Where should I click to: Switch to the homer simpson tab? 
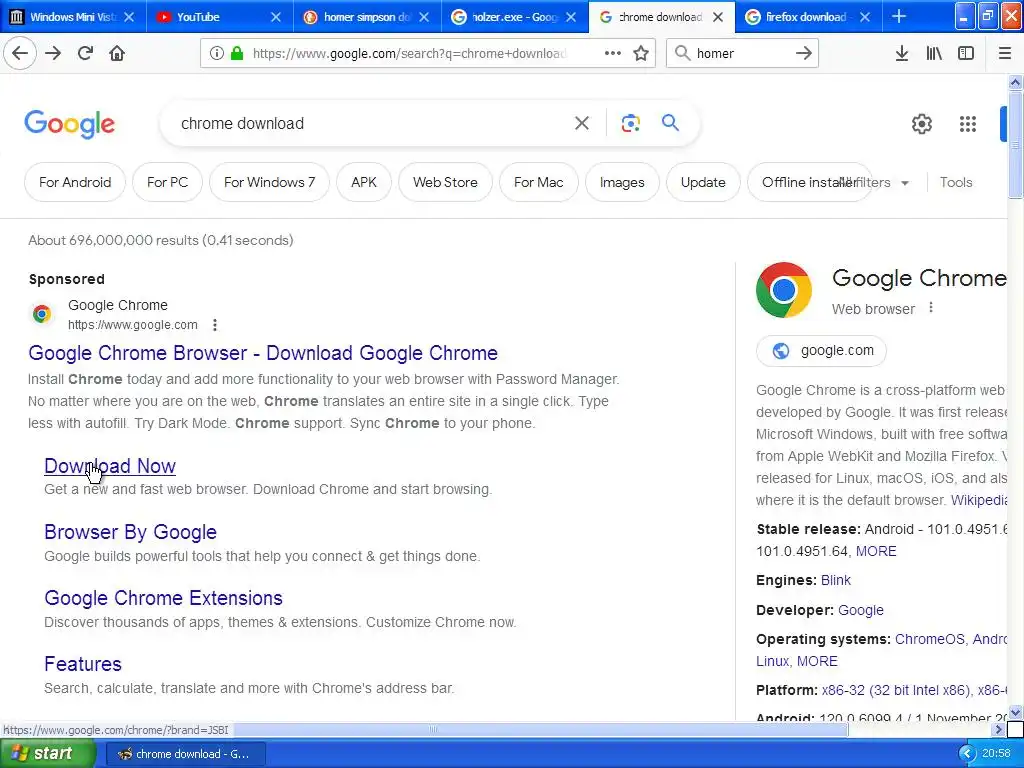tap(368, 17)
